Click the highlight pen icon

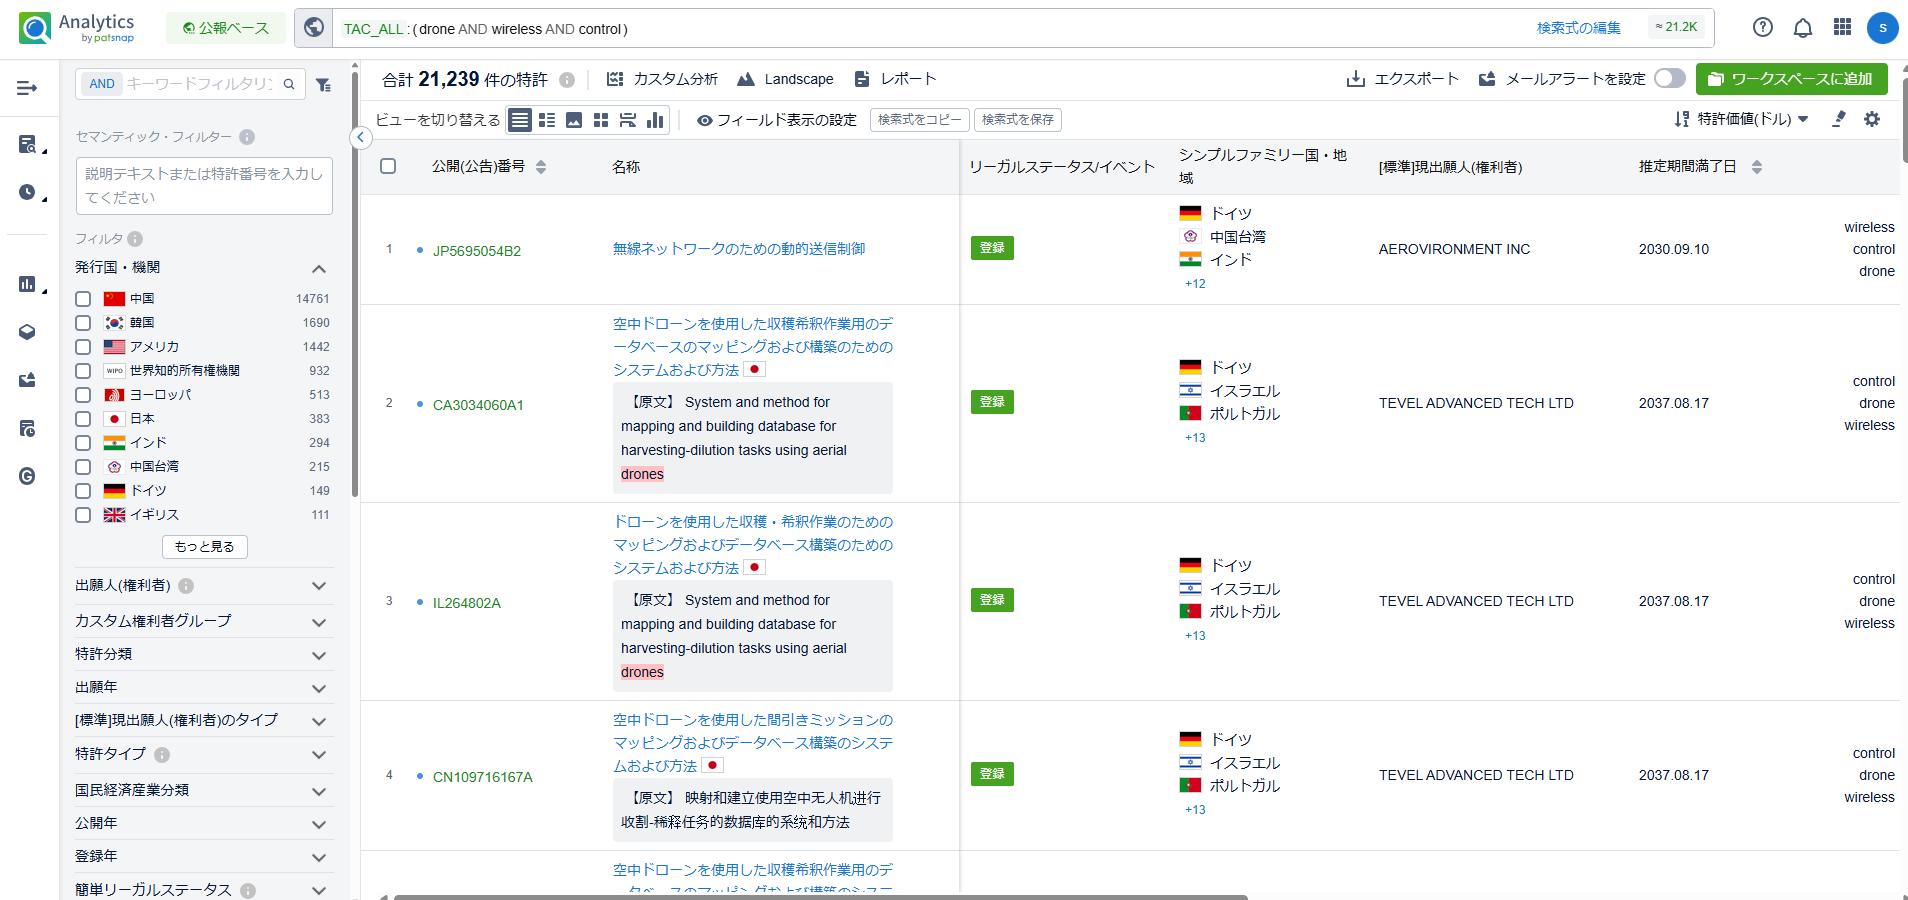point(1838,119)
